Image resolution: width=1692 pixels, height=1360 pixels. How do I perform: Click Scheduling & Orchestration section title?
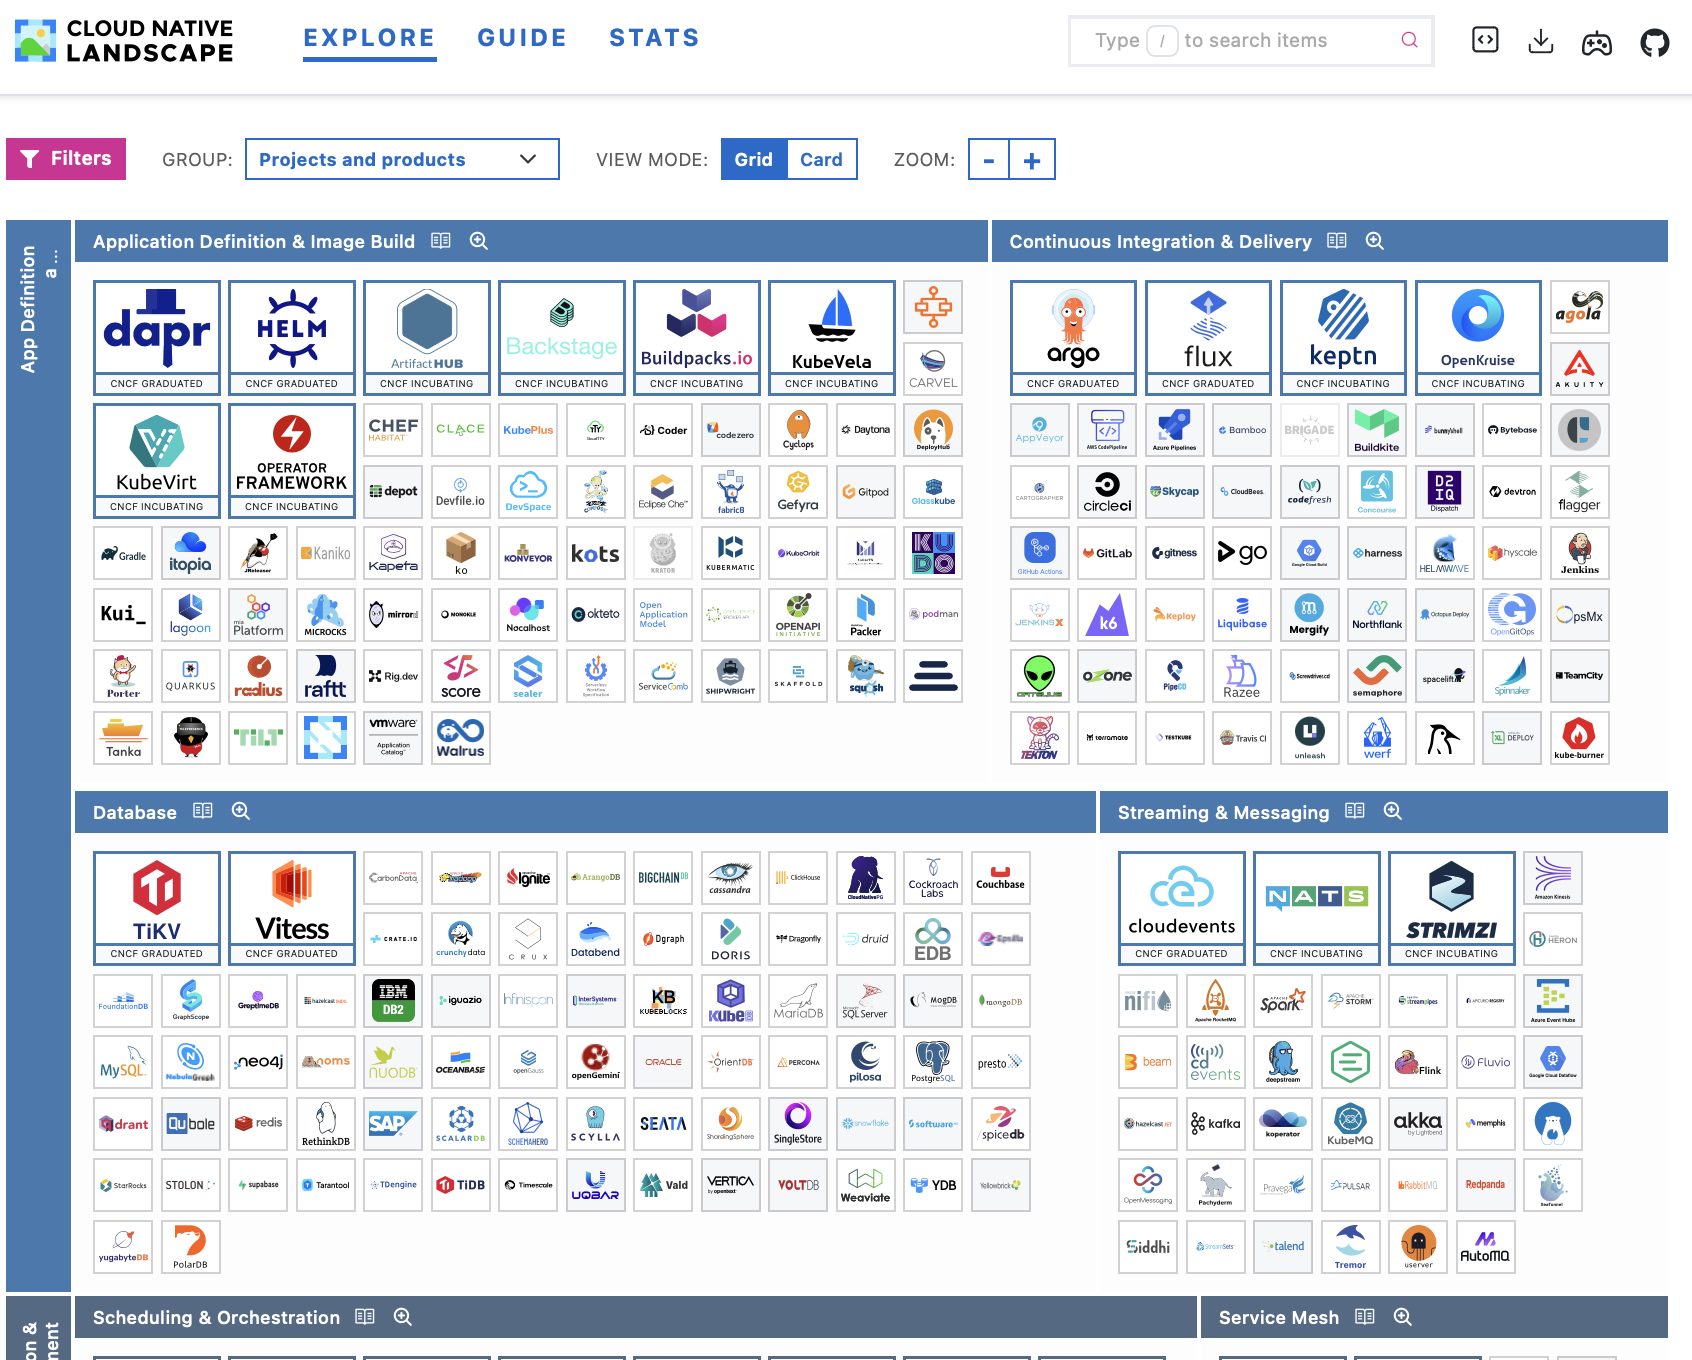click(216, 1317)
